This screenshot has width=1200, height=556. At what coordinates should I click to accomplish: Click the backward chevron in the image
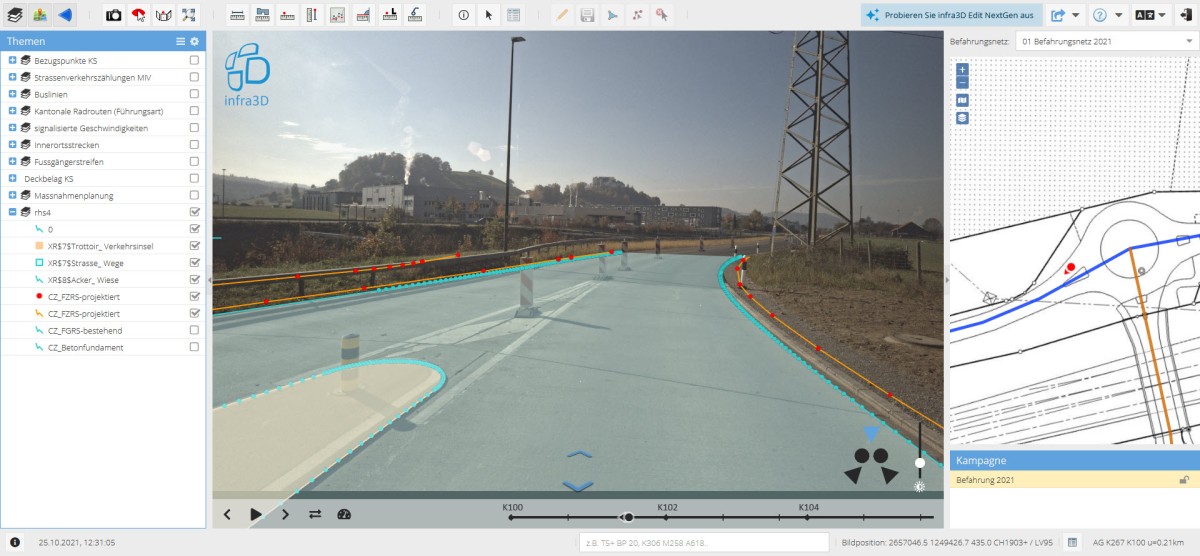coord(579,485)
